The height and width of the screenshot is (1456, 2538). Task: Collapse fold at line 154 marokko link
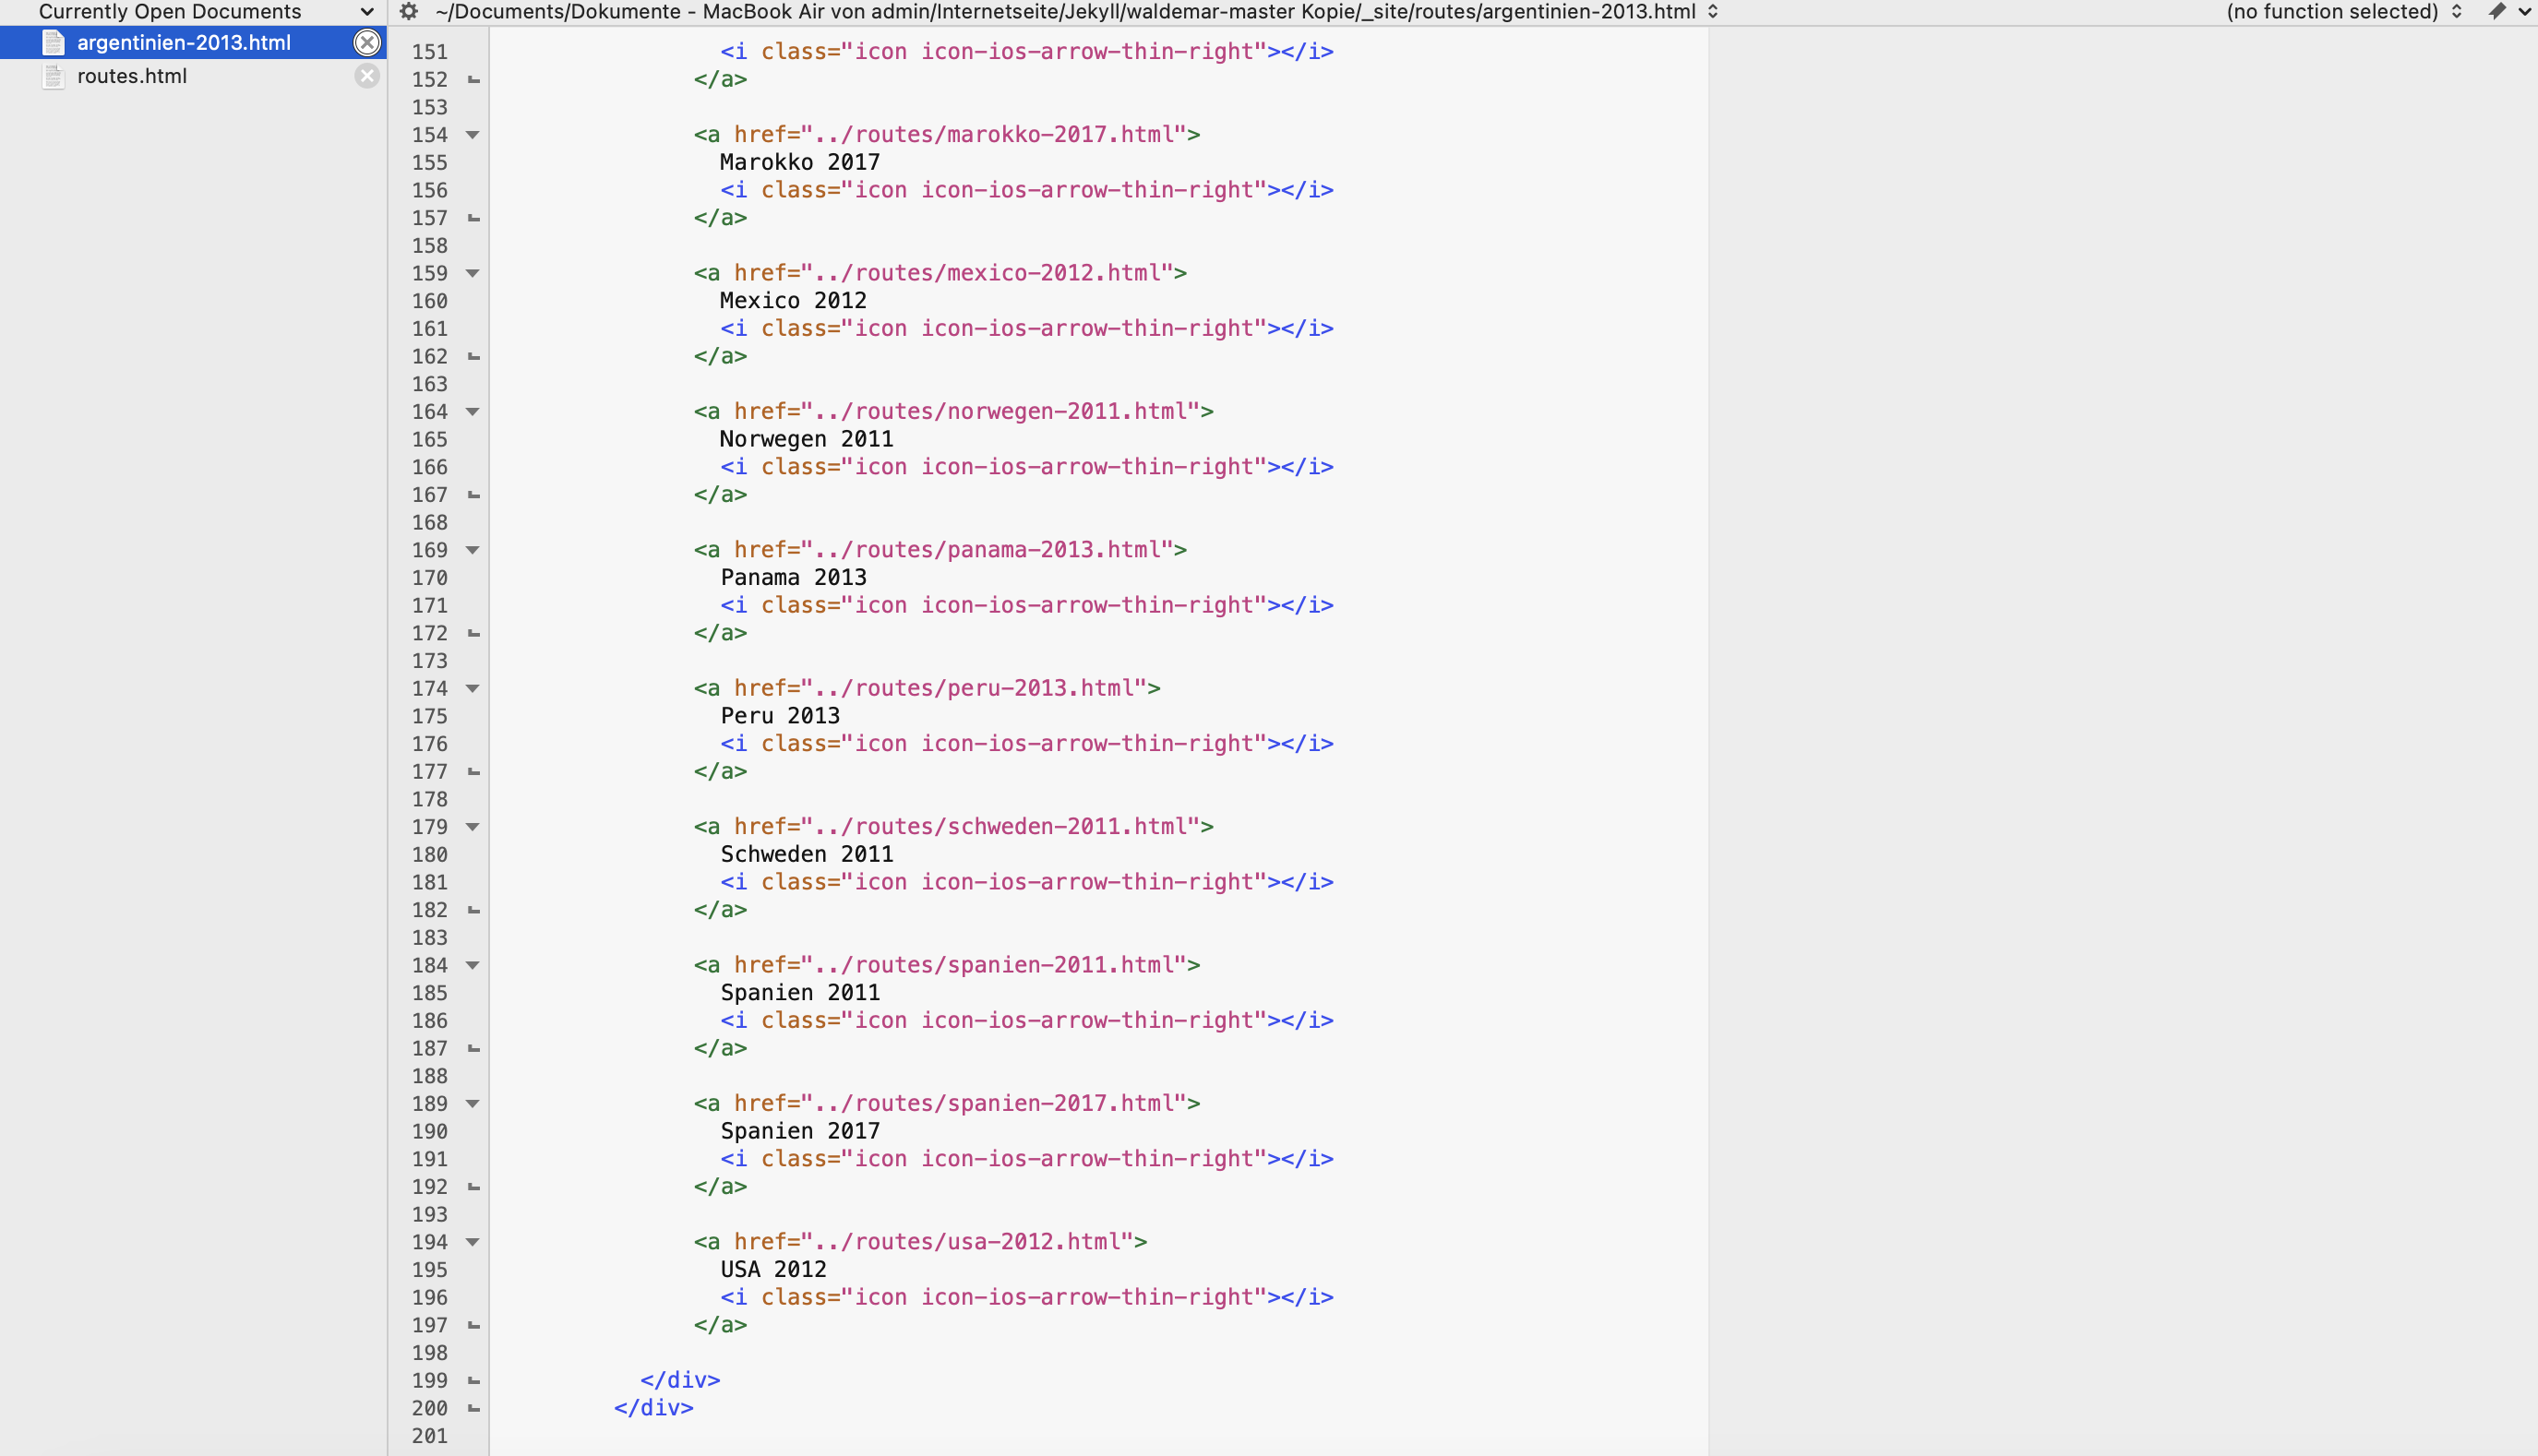tap(473, 135)
